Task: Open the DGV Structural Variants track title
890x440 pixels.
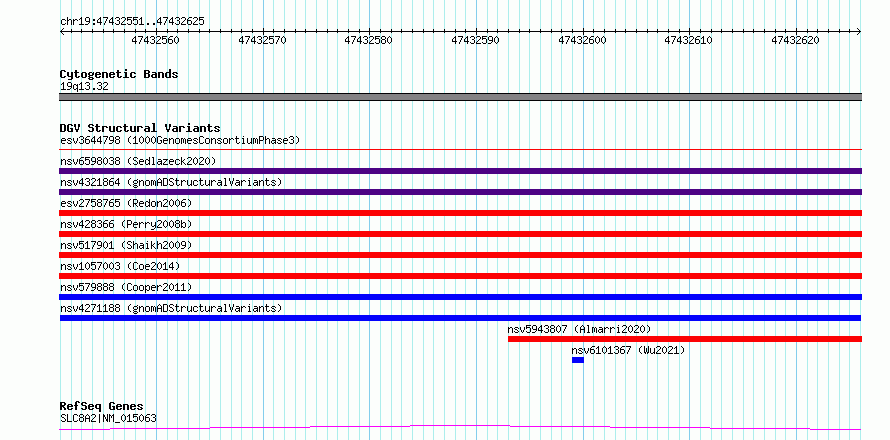Action: (x=140, y=128)
